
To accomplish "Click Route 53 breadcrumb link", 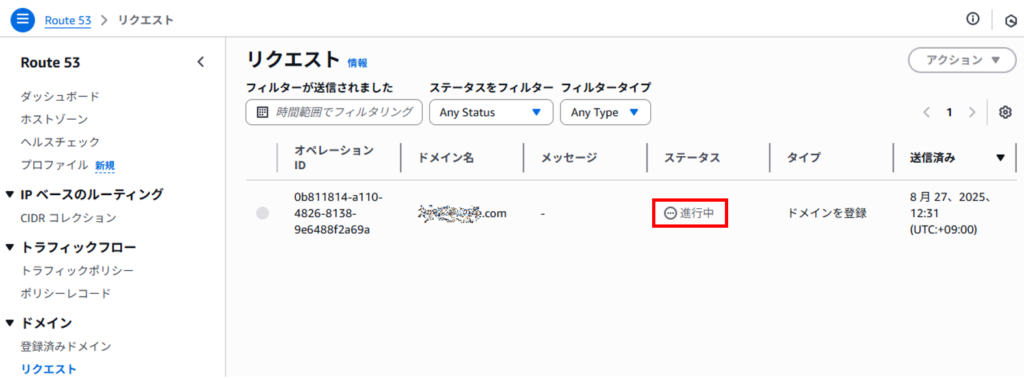I will tap(67, 20).
